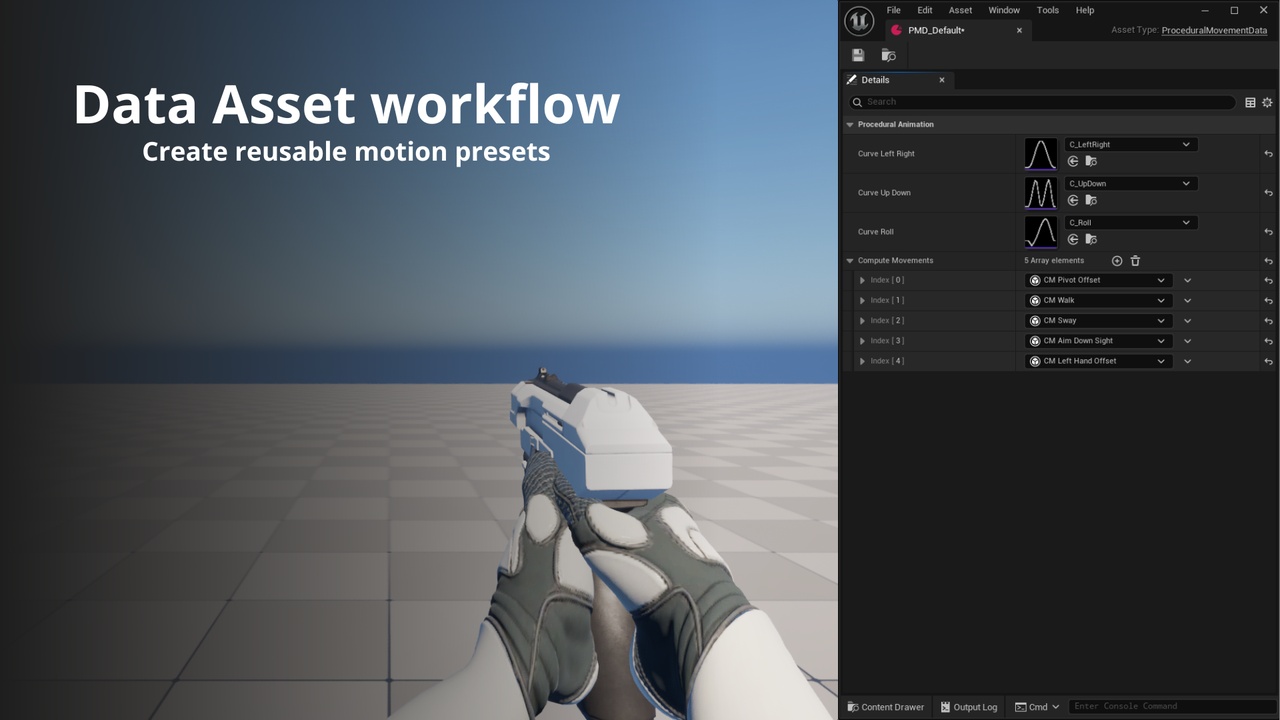Viewport: 1280px width, 720px height.
Task: Open CM Sway class dropdown
Action: pyautogui.click(x=1098, y=321)
